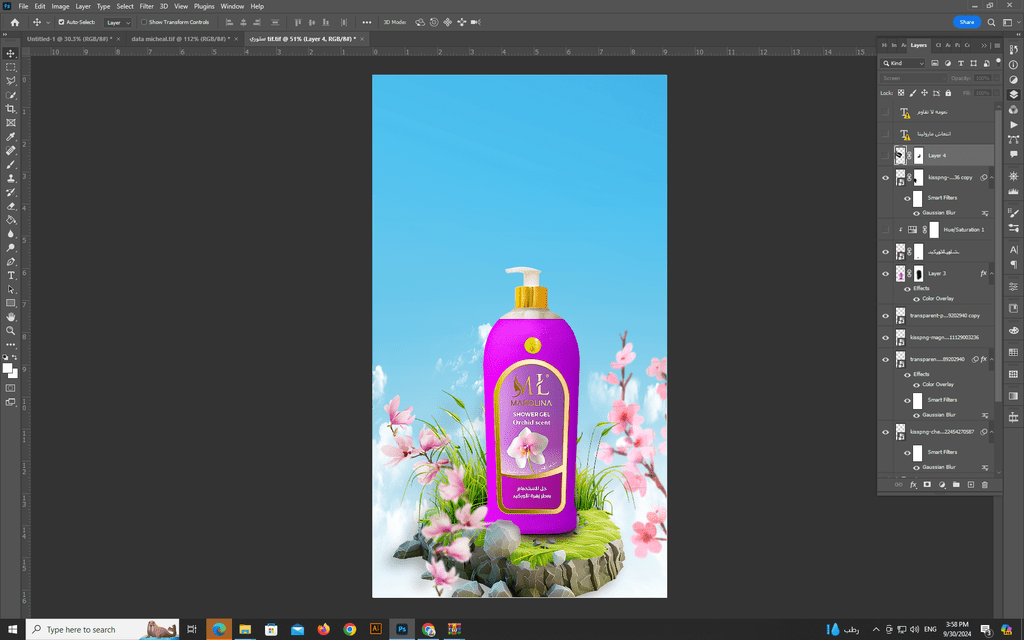Enable Show Transform Controls checkbox

[x=144, y=22]
